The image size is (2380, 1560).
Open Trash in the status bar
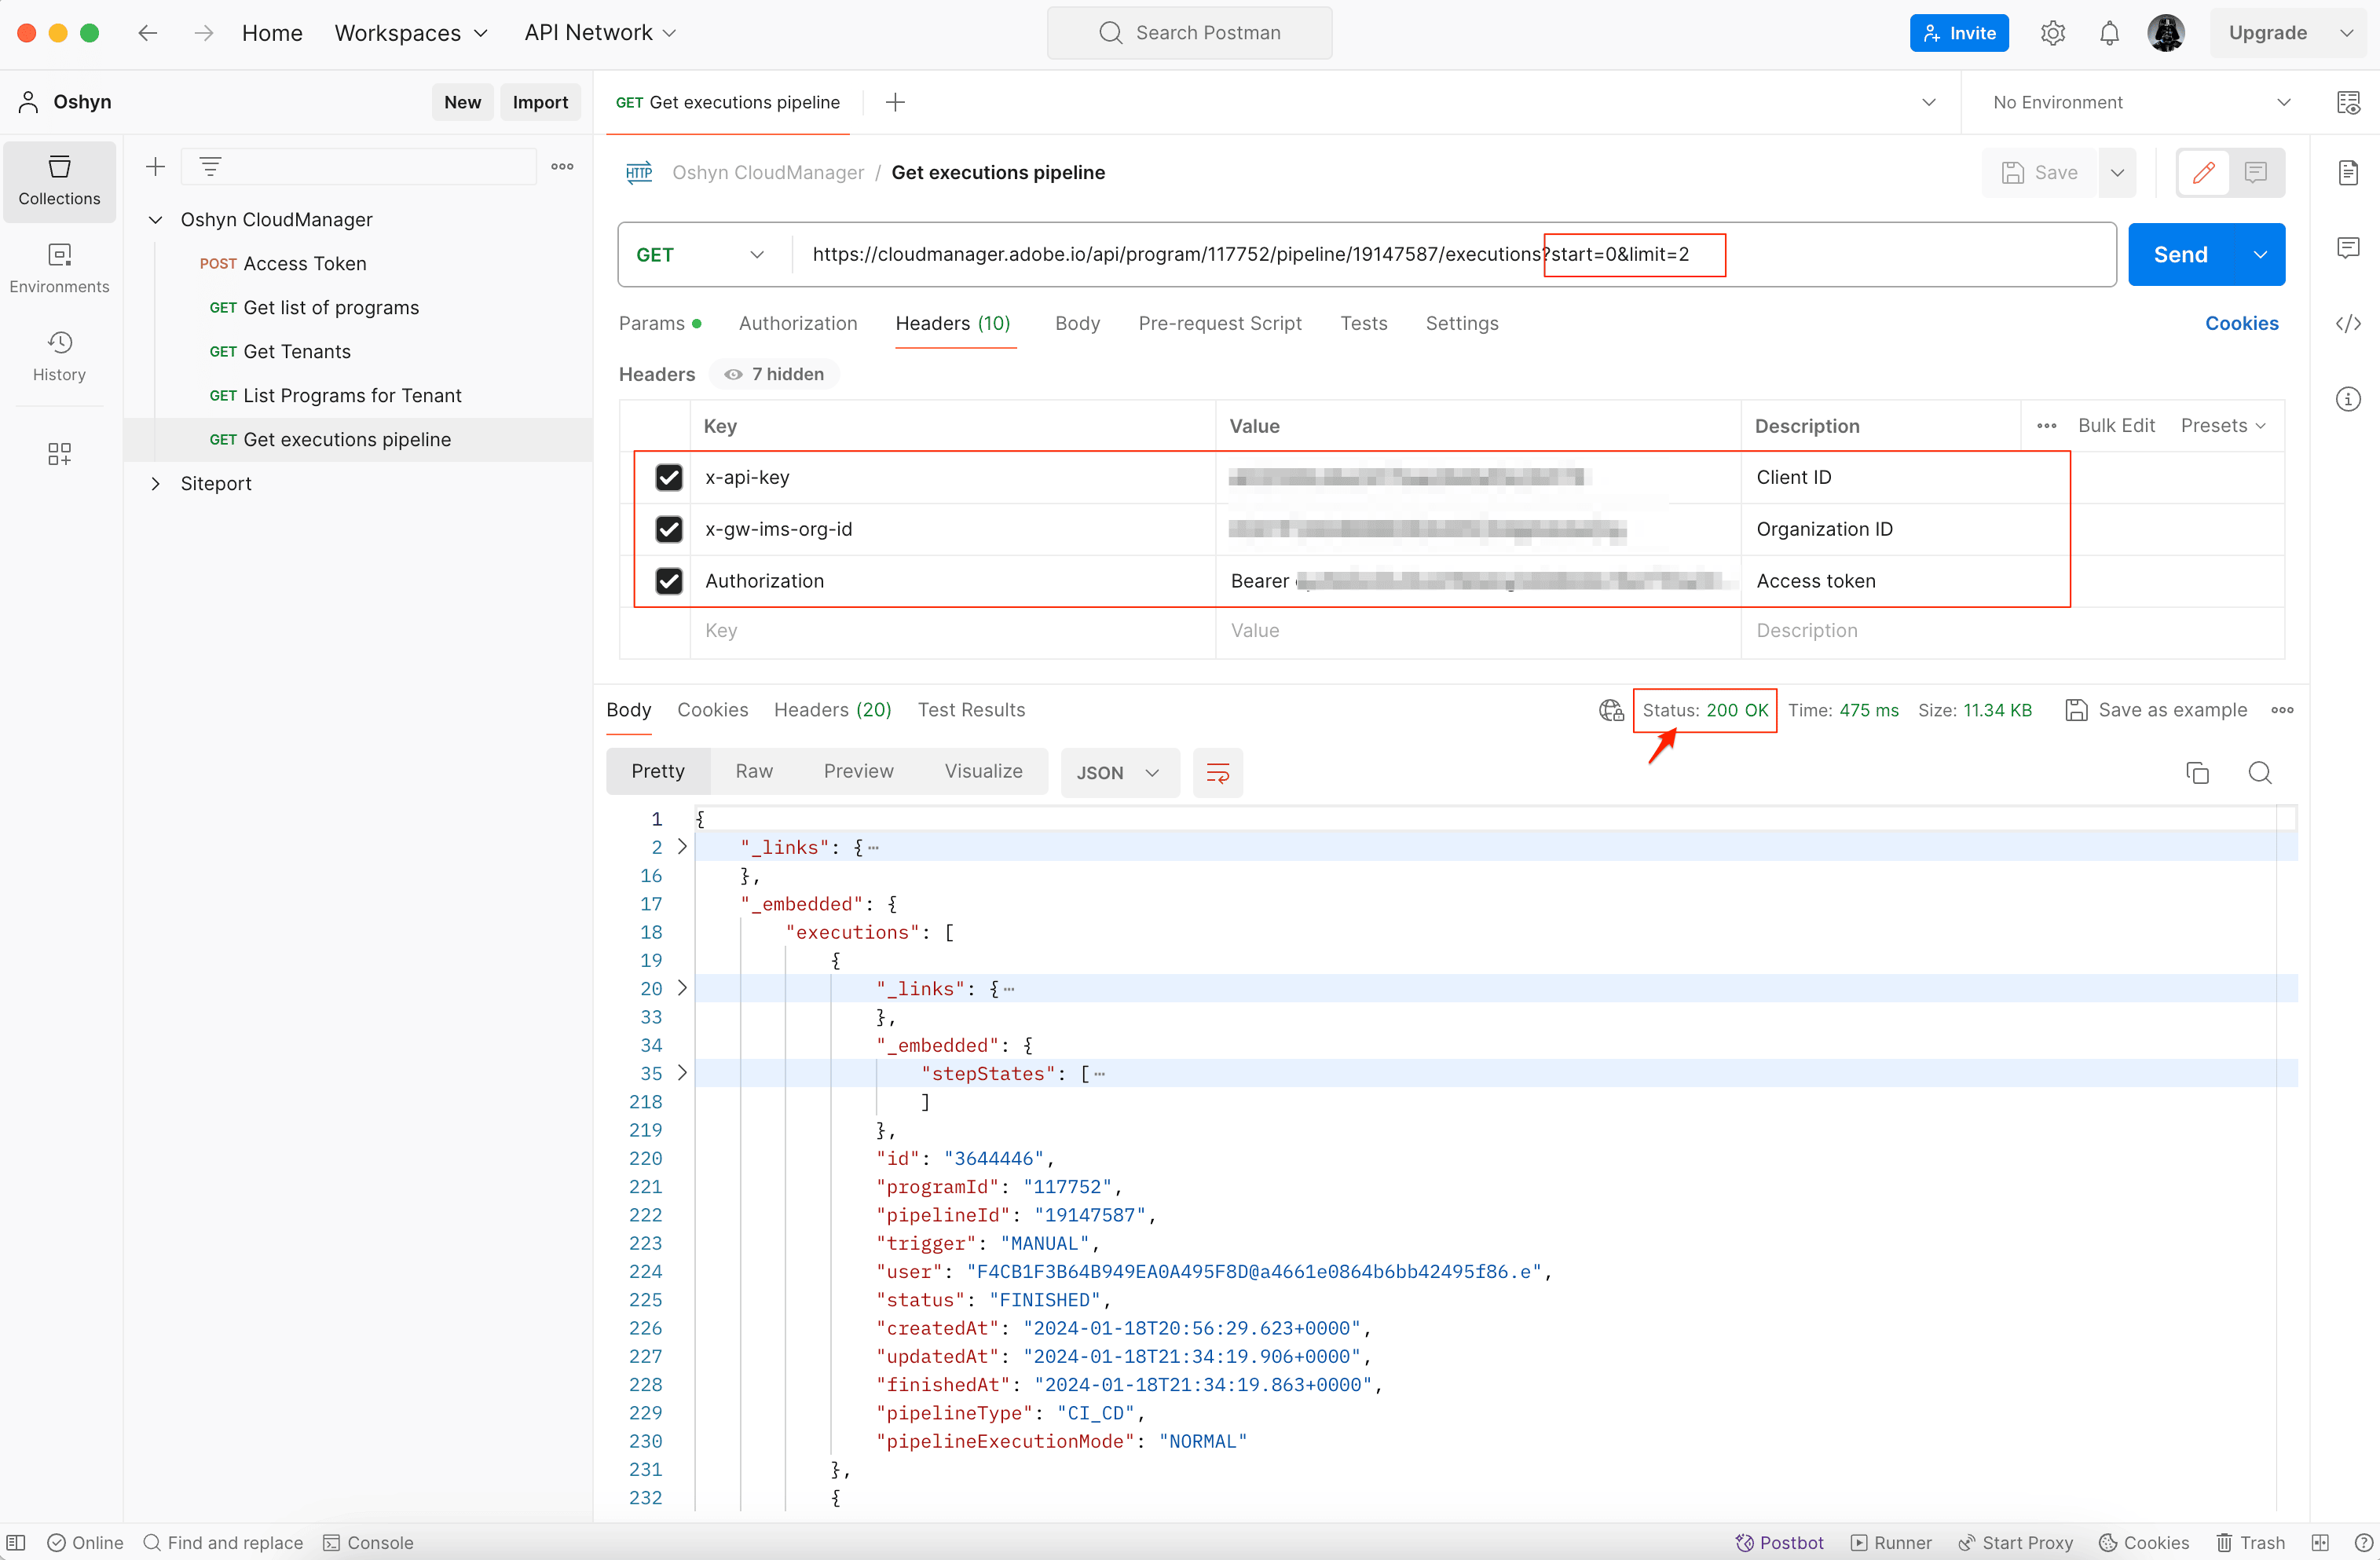click(x=2251, y=1542)
